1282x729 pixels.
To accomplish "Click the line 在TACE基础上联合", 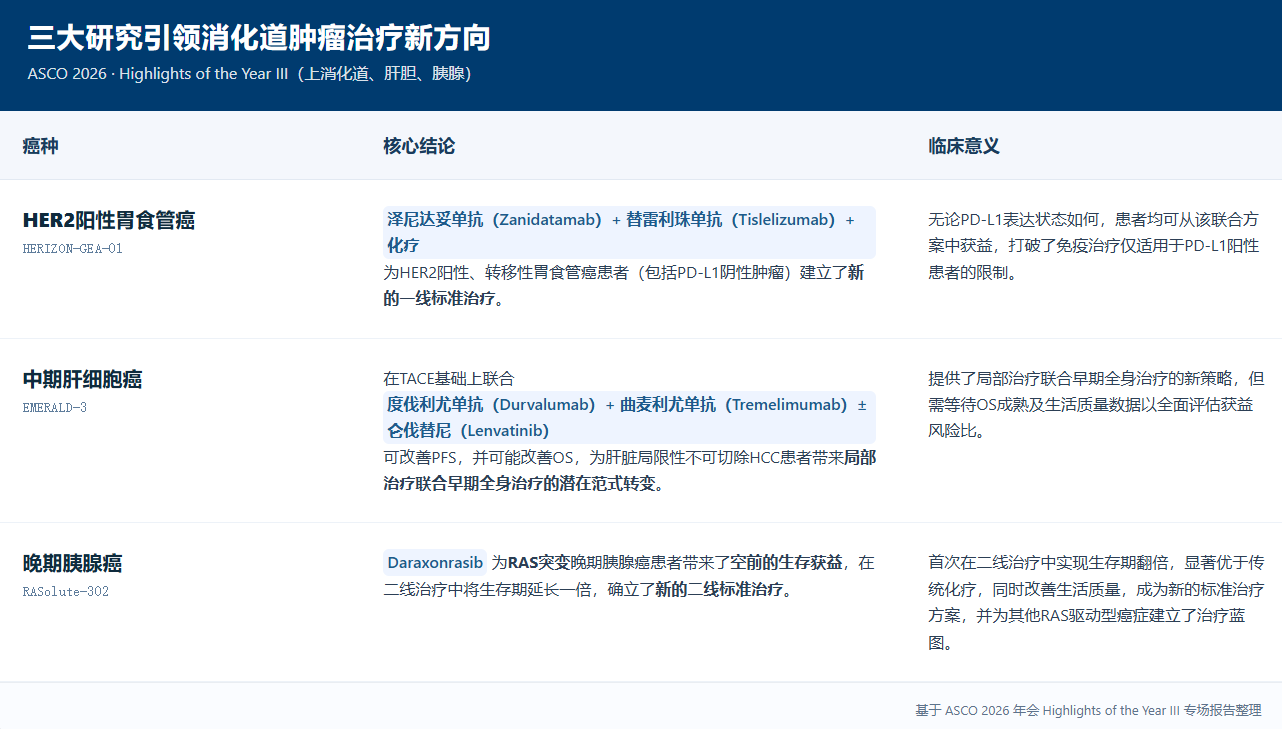I will (448, 379).
